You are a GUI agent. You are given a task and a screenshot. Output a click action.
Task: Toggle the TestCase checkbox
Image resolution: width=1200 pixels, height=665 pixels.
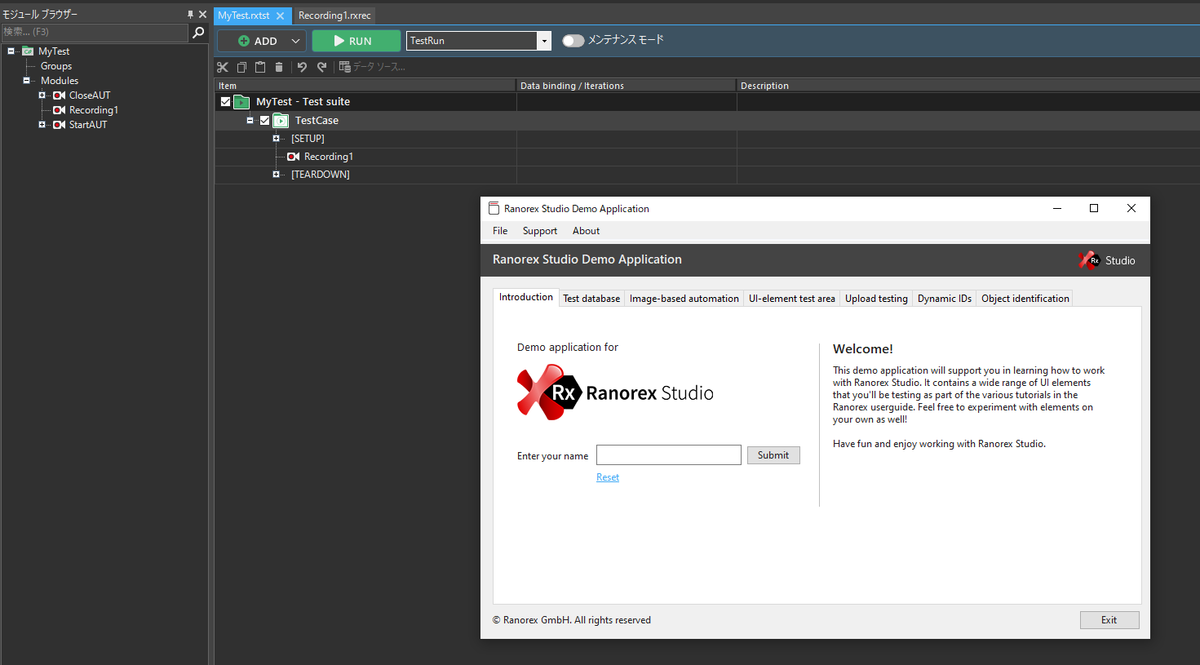click(265, 120)
